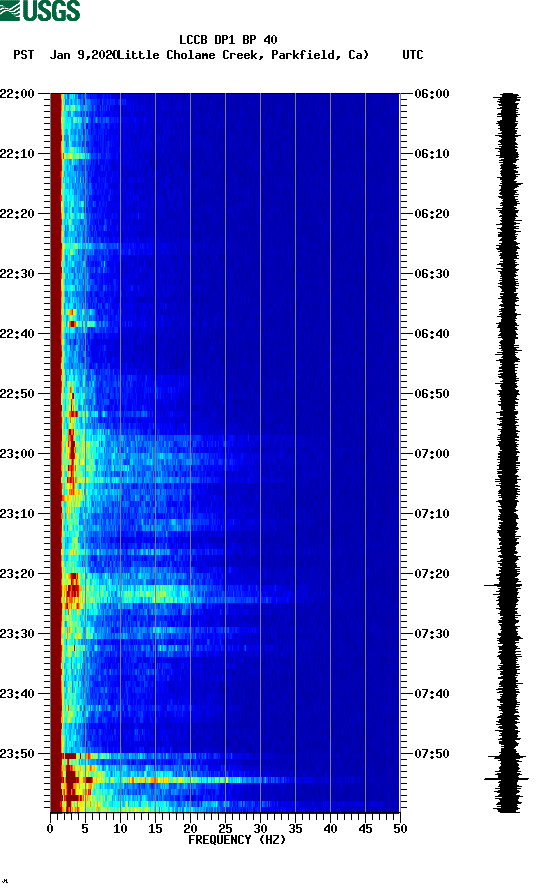Image resolution: width=552 pixels, height=892 pixels.
Task: Click the 23:20 PST time label
Action: [17, 574]
